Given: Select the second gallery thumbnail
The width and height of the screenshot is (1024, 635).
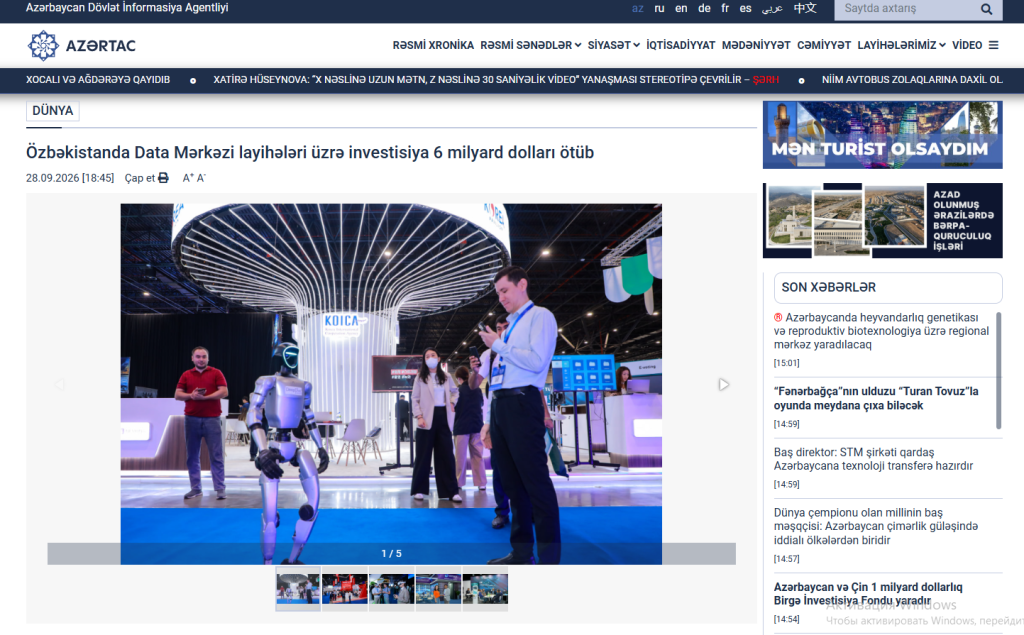Looking at the screenshot, I should click(x=345, y=589).
